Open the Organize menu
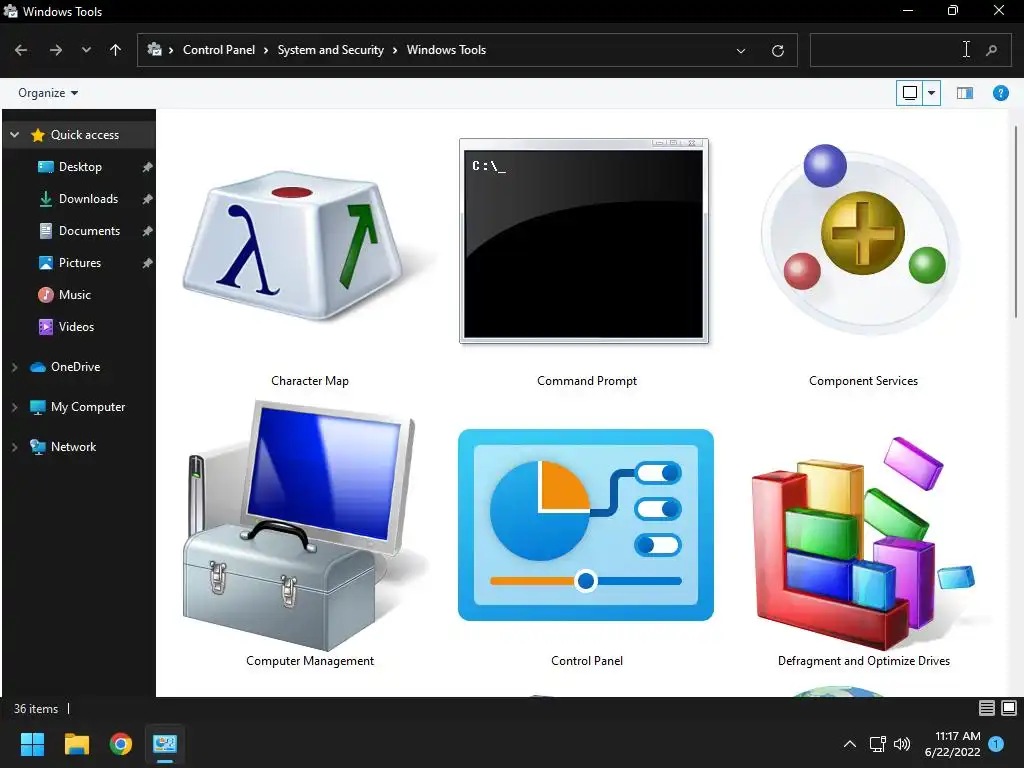Viewport: 1024px width, 768px height. tap(48, 93)
